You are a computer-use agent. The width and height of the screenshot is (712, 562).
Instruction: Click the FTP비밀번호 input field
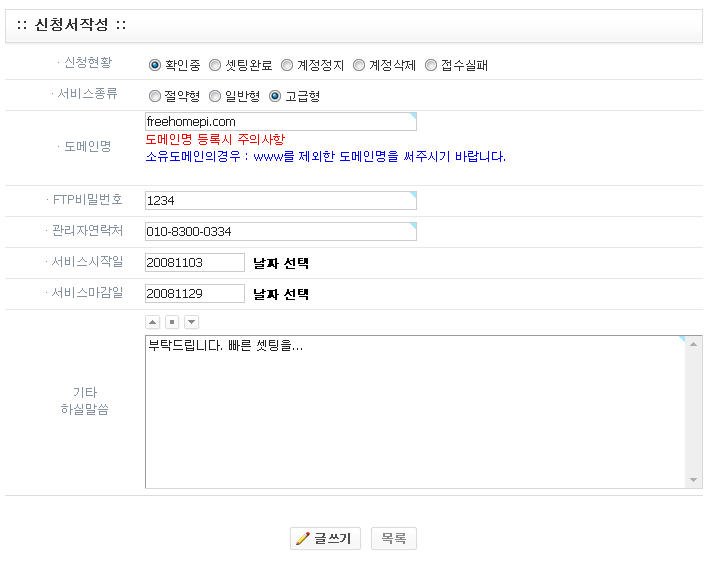(281, 201)
